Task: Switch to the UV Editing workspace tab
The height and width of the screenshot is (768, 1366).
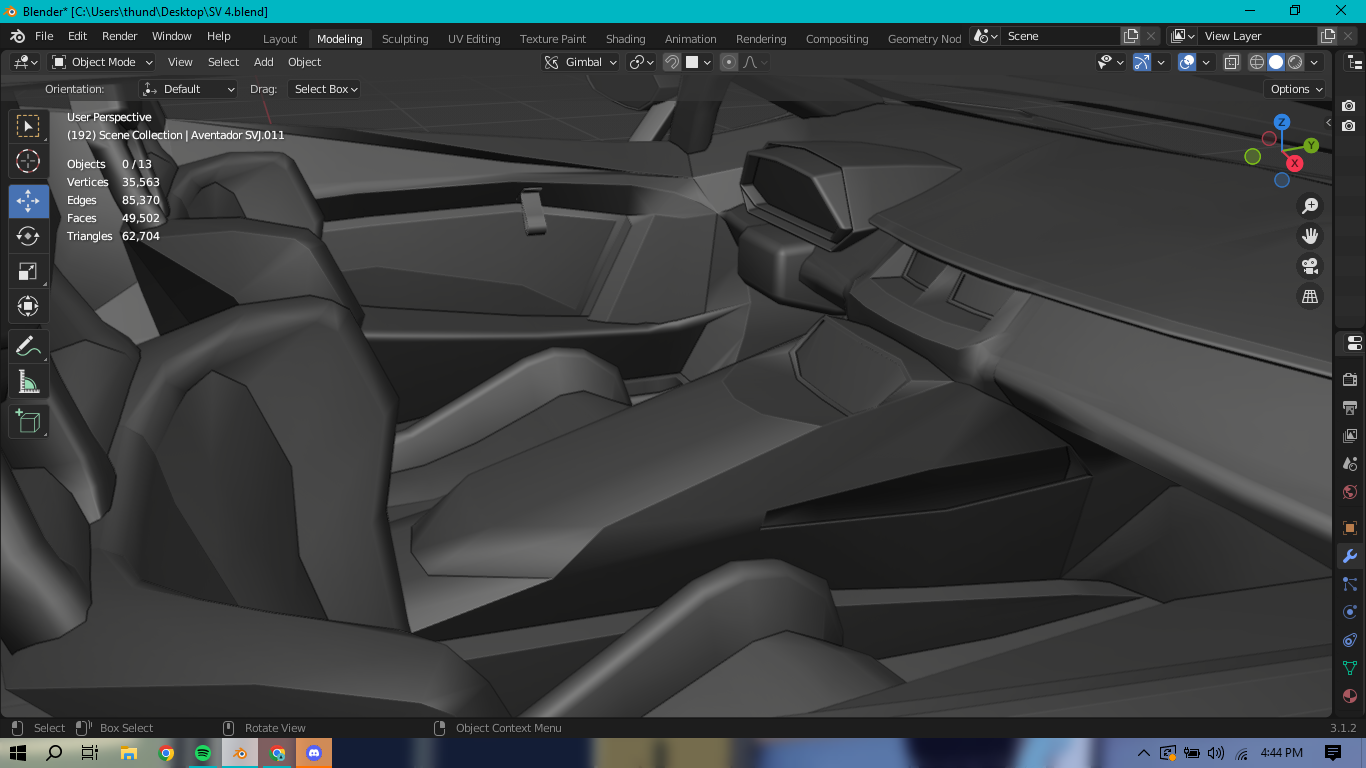Action: [x=474, y=39]
